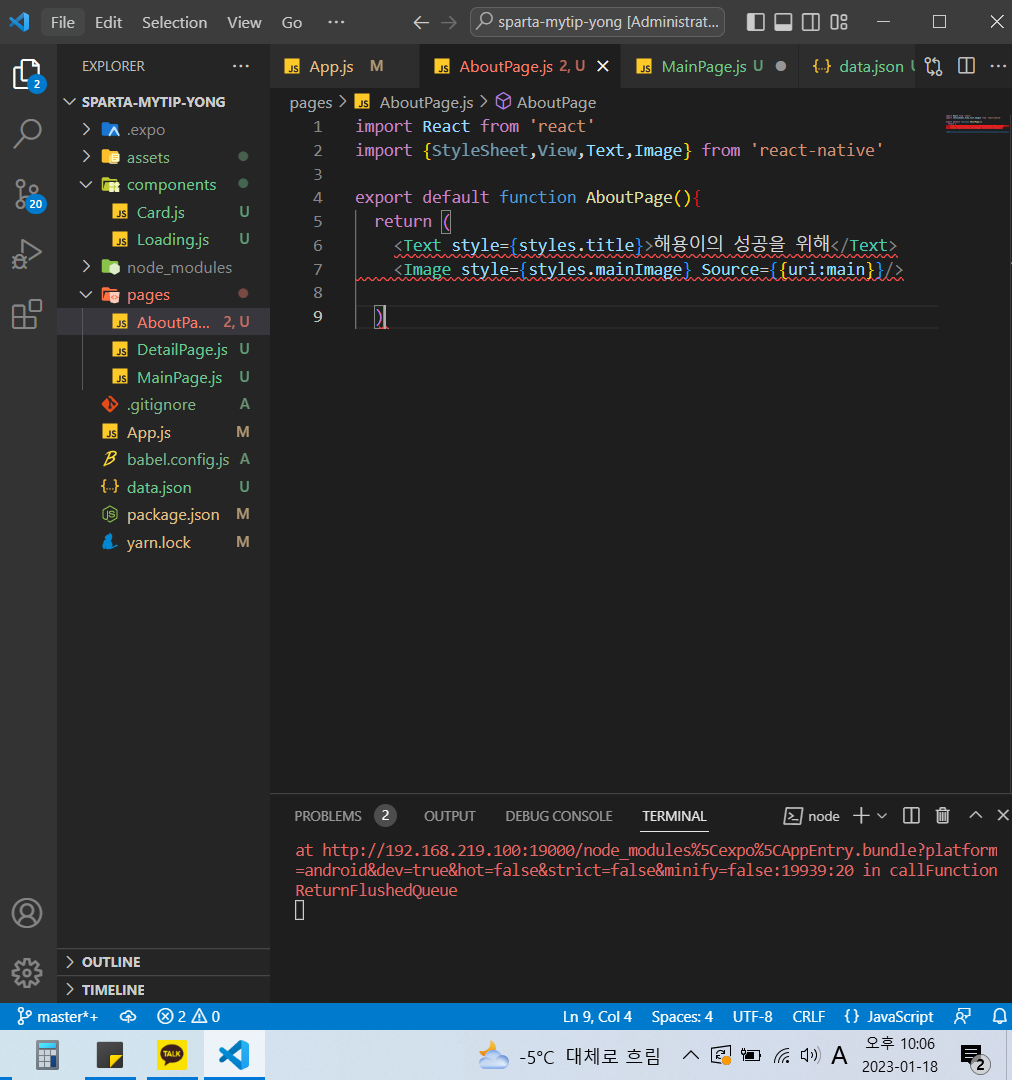The image size is (1012, 1080).
Task: Open the Manage gear icon
Action: pyautogui.click(x=28, y=973)
